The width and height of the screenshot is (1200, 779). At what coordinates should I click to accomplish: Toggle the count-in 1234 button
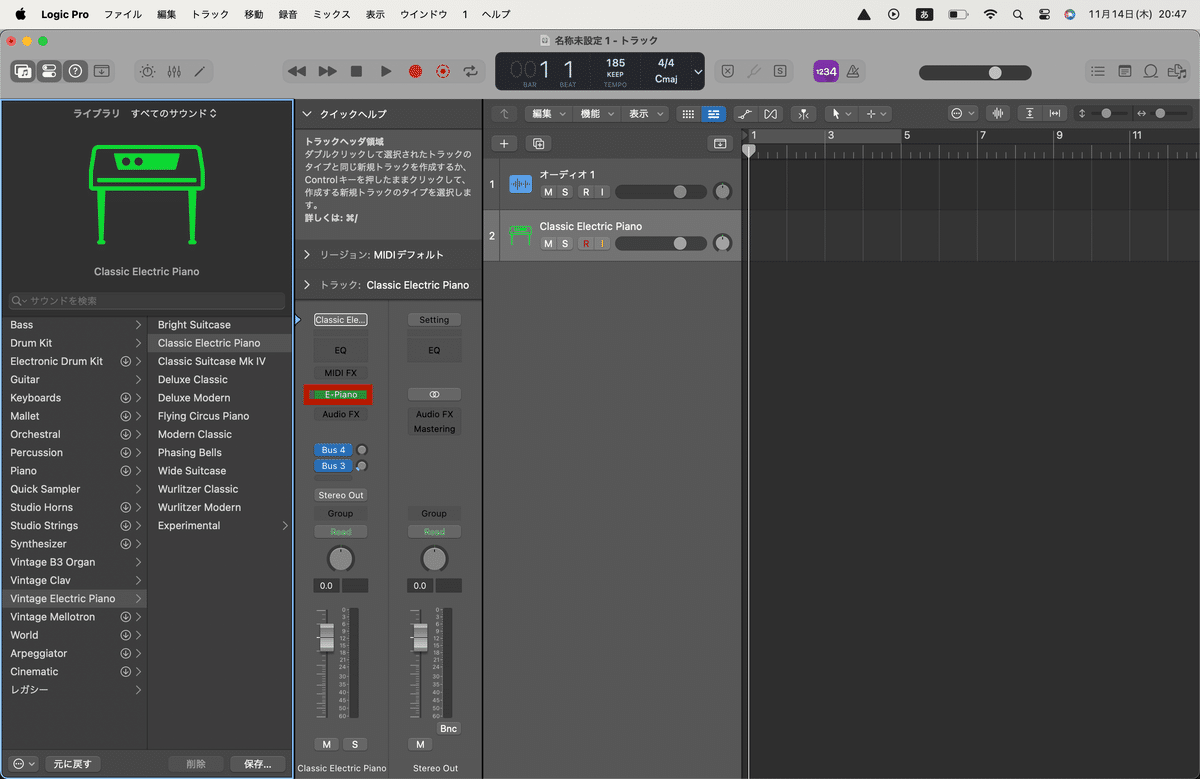(826, 71)
